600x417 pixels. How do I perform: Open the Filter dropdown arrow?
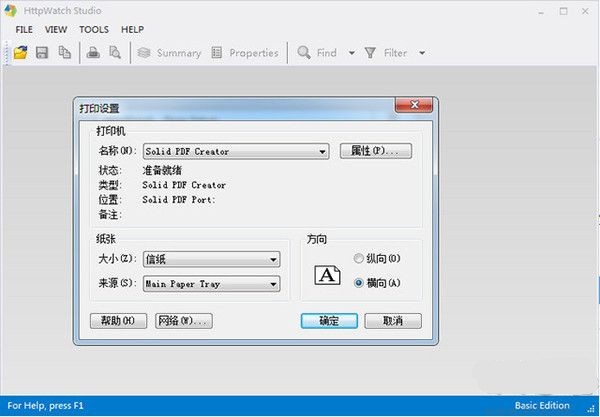422,53
